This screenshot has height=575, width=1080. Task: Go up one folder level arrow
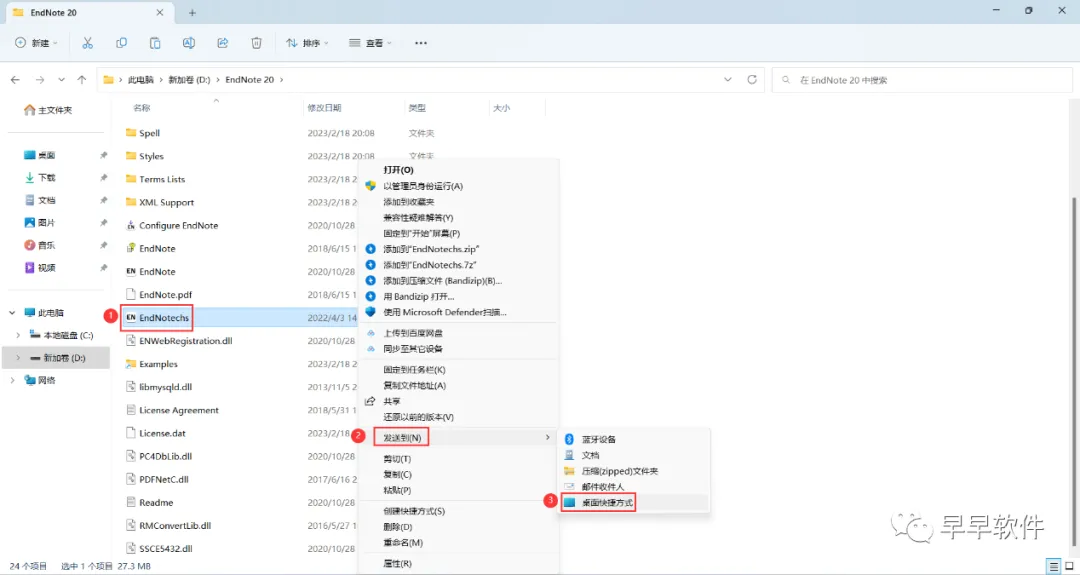[x=82, y=80]
